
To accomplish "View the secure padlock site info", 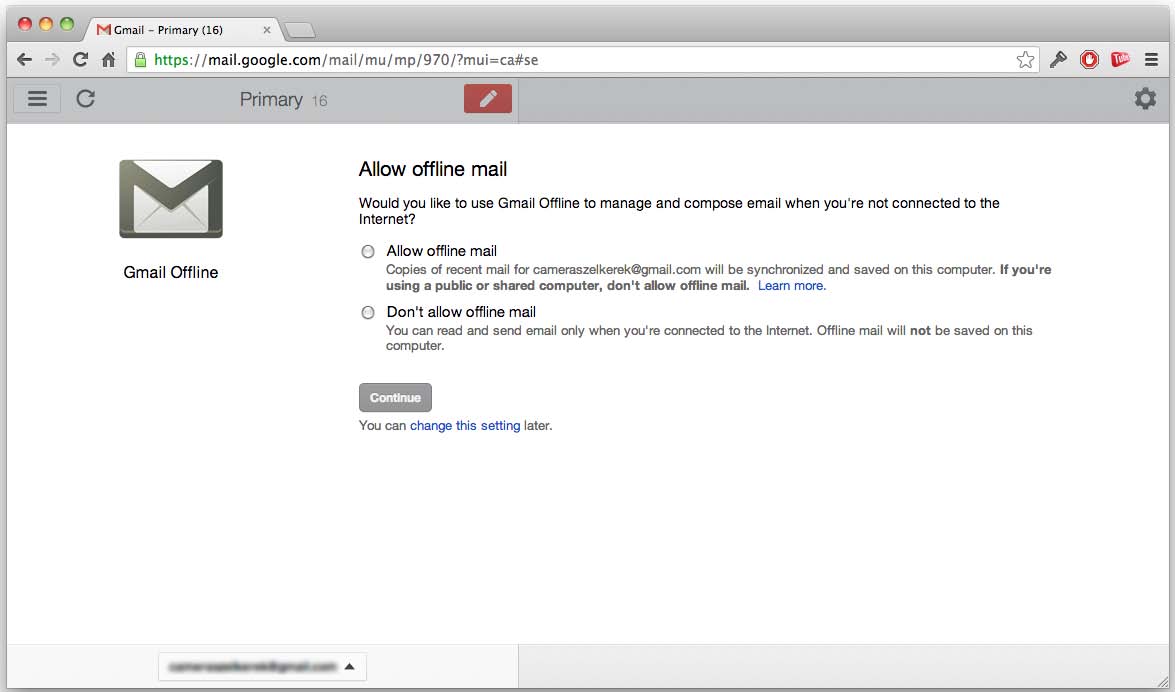I will 140,60.
